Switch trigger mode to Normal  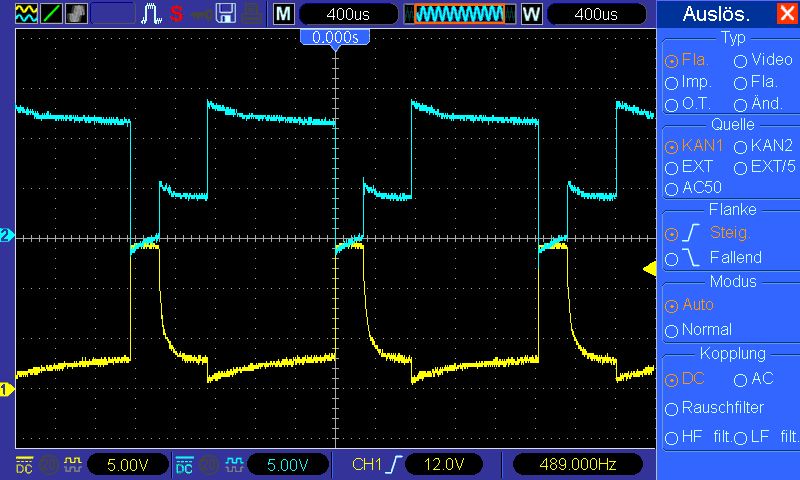tap(672, 330)
